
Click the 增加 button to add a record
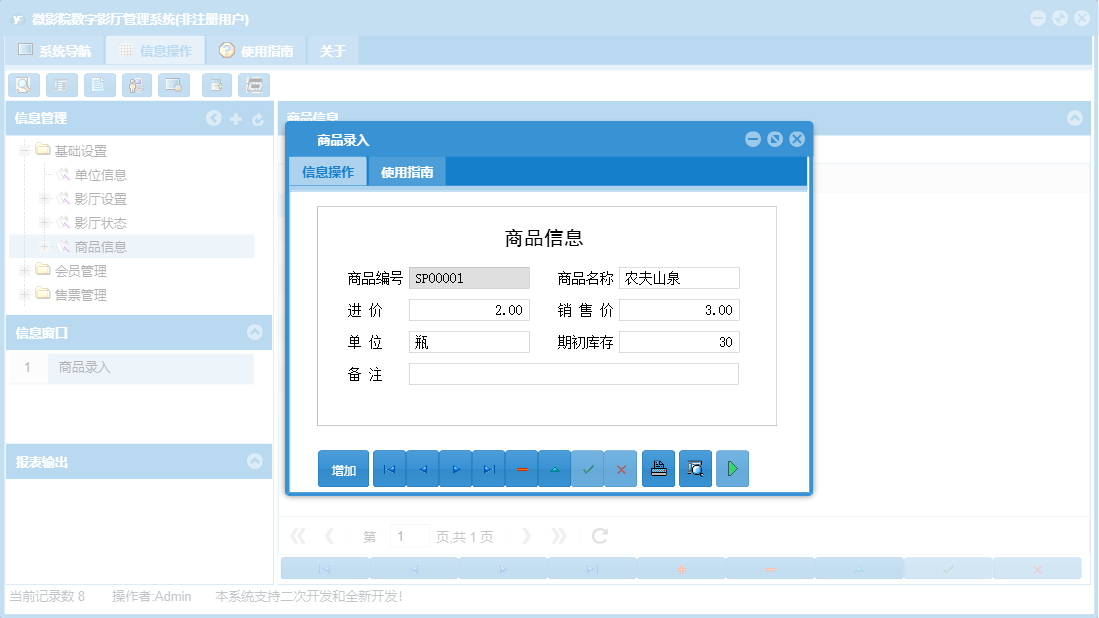[x=343, y=468]
